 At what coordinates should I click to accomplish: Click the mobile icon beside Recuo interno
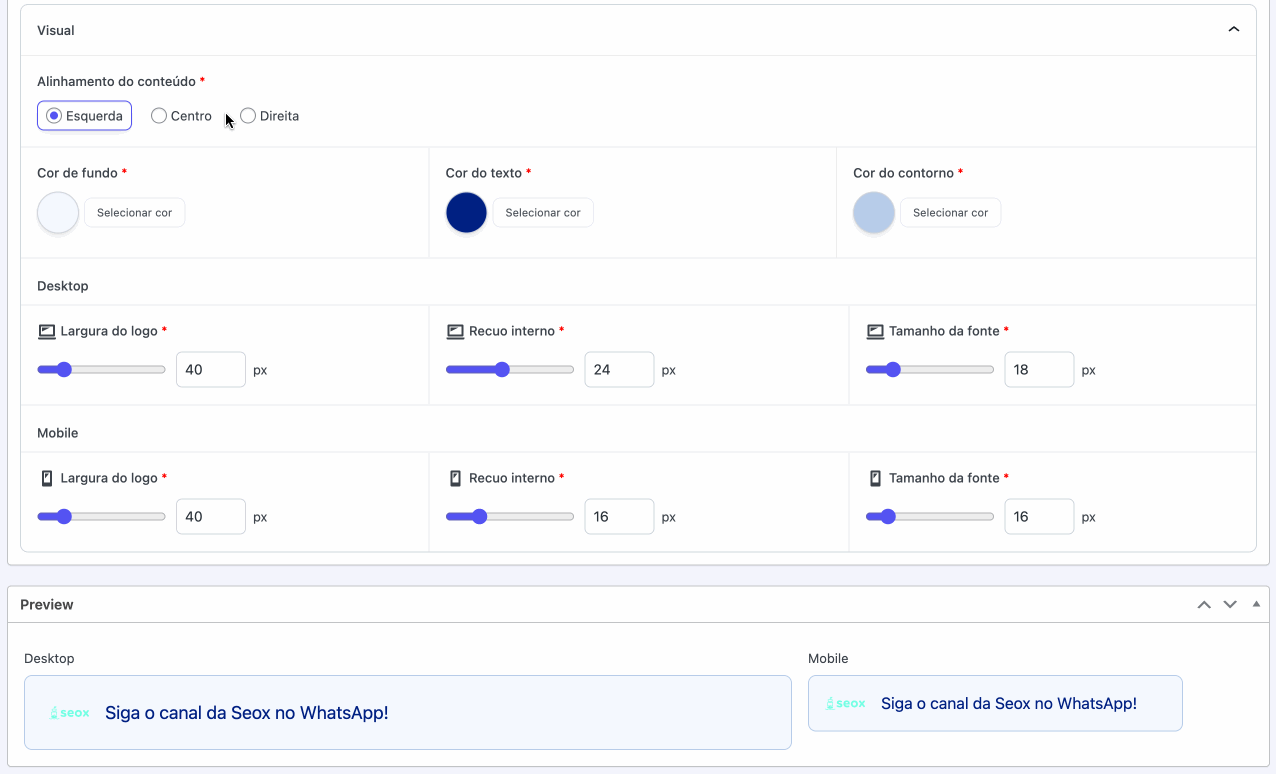coord(455,478)
